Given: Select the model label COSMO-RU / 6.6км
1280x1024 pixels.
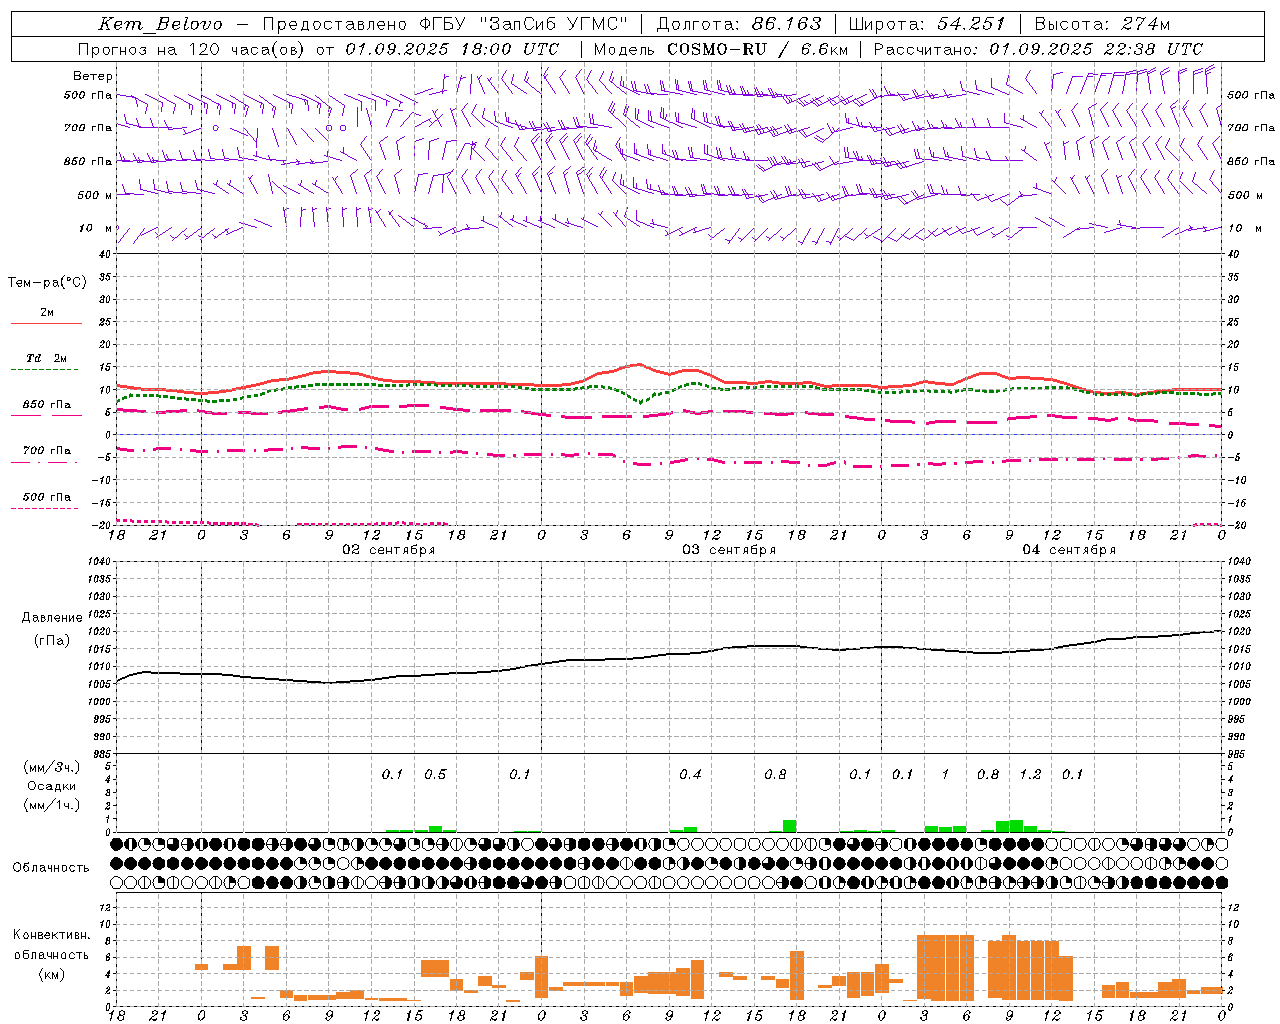Looking at the screenshot, I should click(x=758, y=49).
